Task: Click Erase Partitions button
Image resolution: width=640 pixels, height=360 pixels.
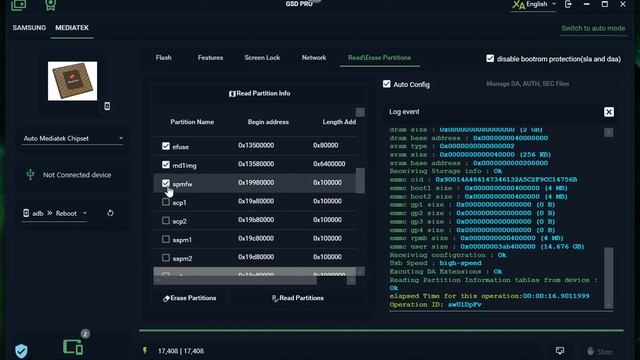Action: [x=189, y=298]
